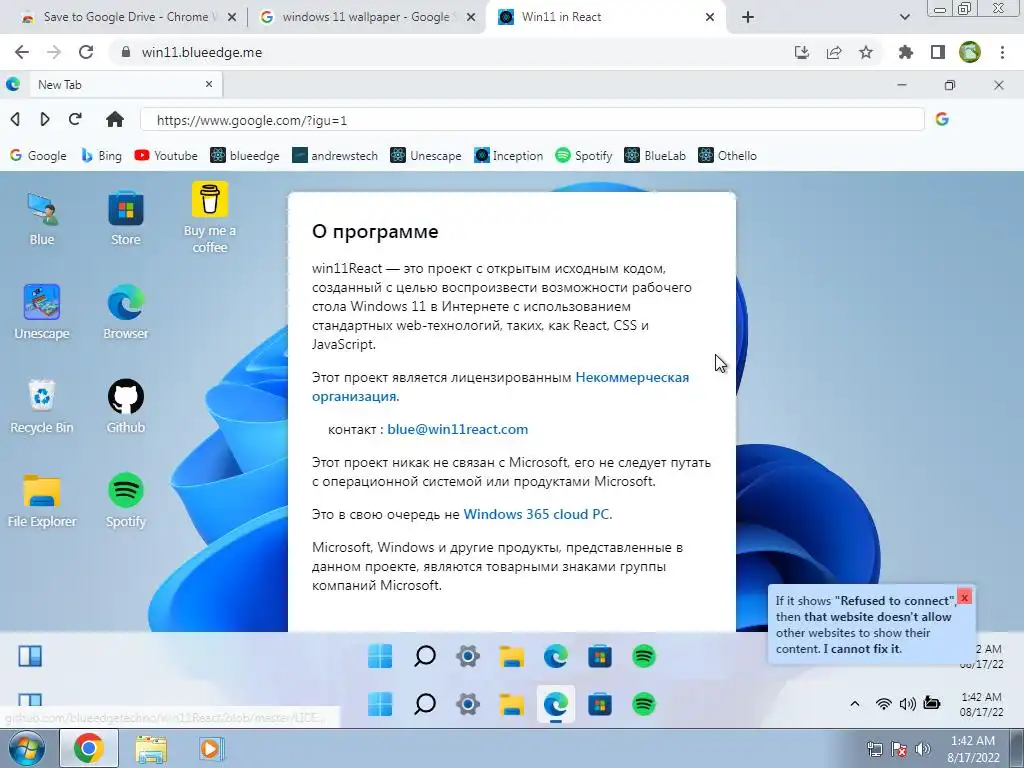Click forward arrow in inner Edge browser
Image resolution: width=1024 pixels, height=768 pixels.
(x=44, y=119)
